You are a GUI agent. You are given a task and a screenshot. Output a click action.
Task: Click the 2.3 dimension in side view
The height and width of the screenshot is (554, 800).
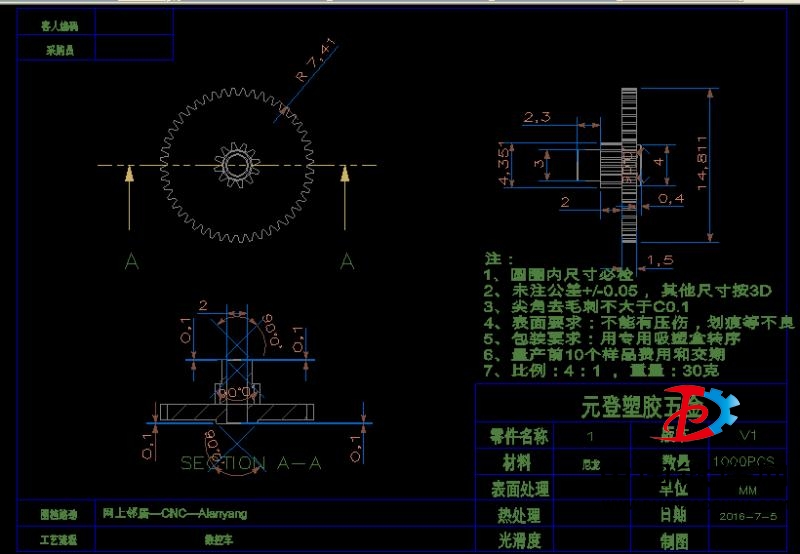pos(537,117)
